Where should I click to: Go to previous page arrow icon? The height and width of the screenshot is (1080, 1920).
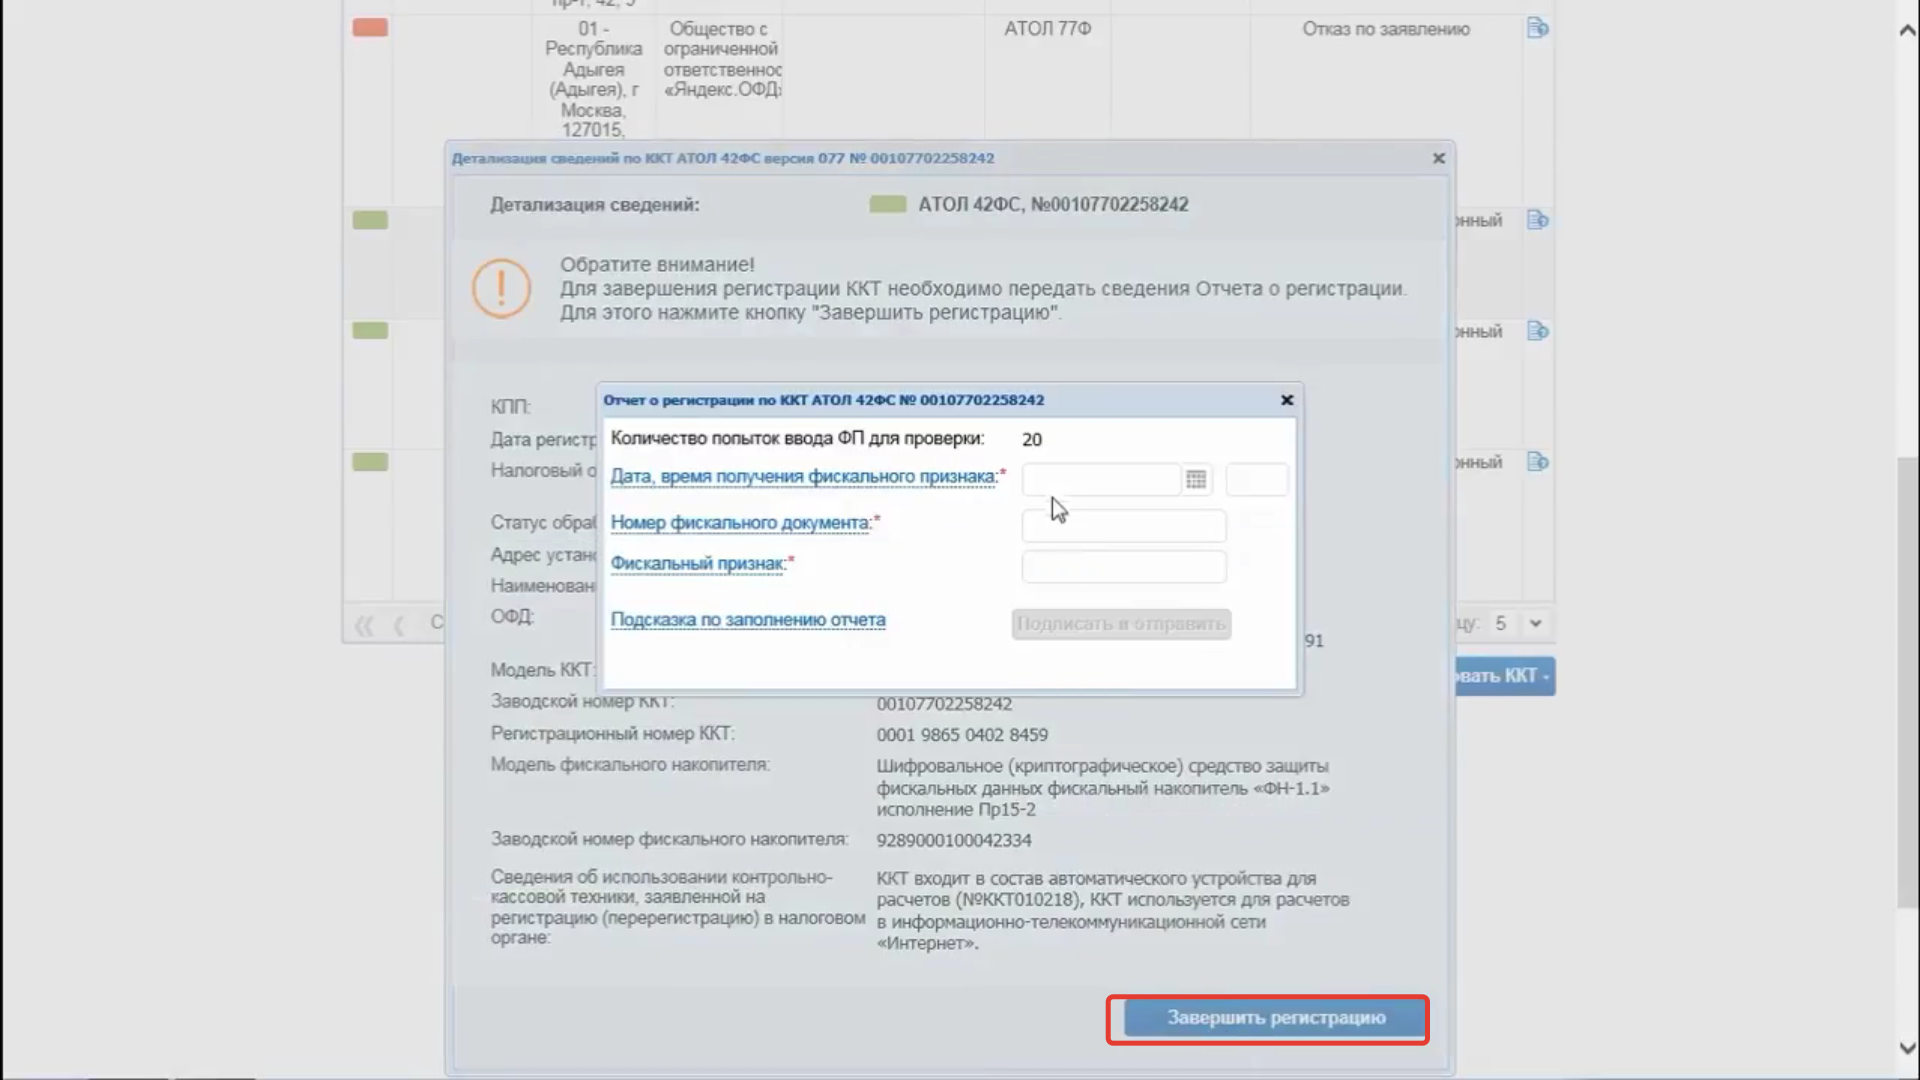(399, 626)
